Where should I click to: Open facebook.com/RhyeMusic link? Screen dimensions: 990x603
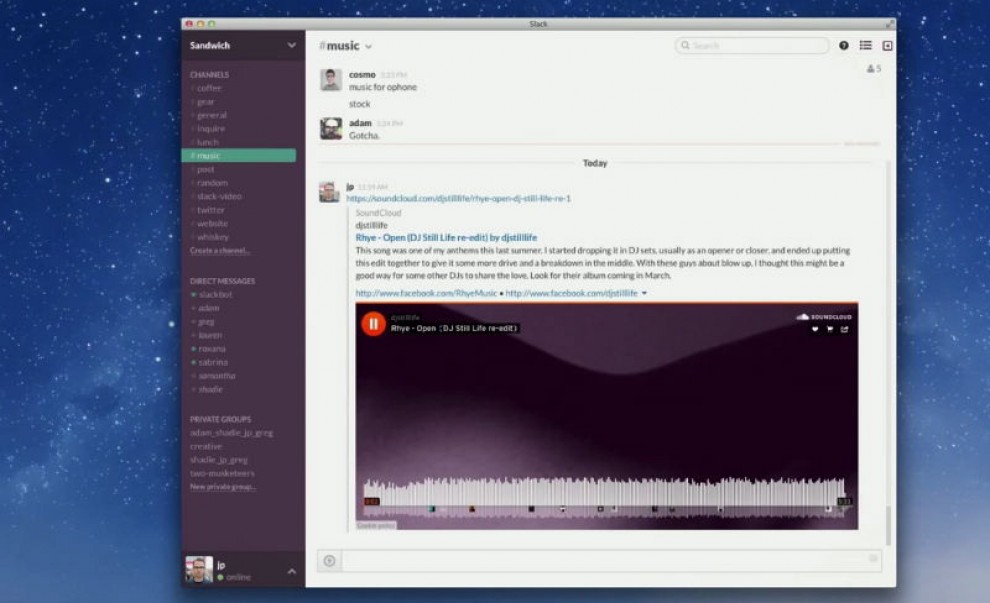[x=426, y=293]
